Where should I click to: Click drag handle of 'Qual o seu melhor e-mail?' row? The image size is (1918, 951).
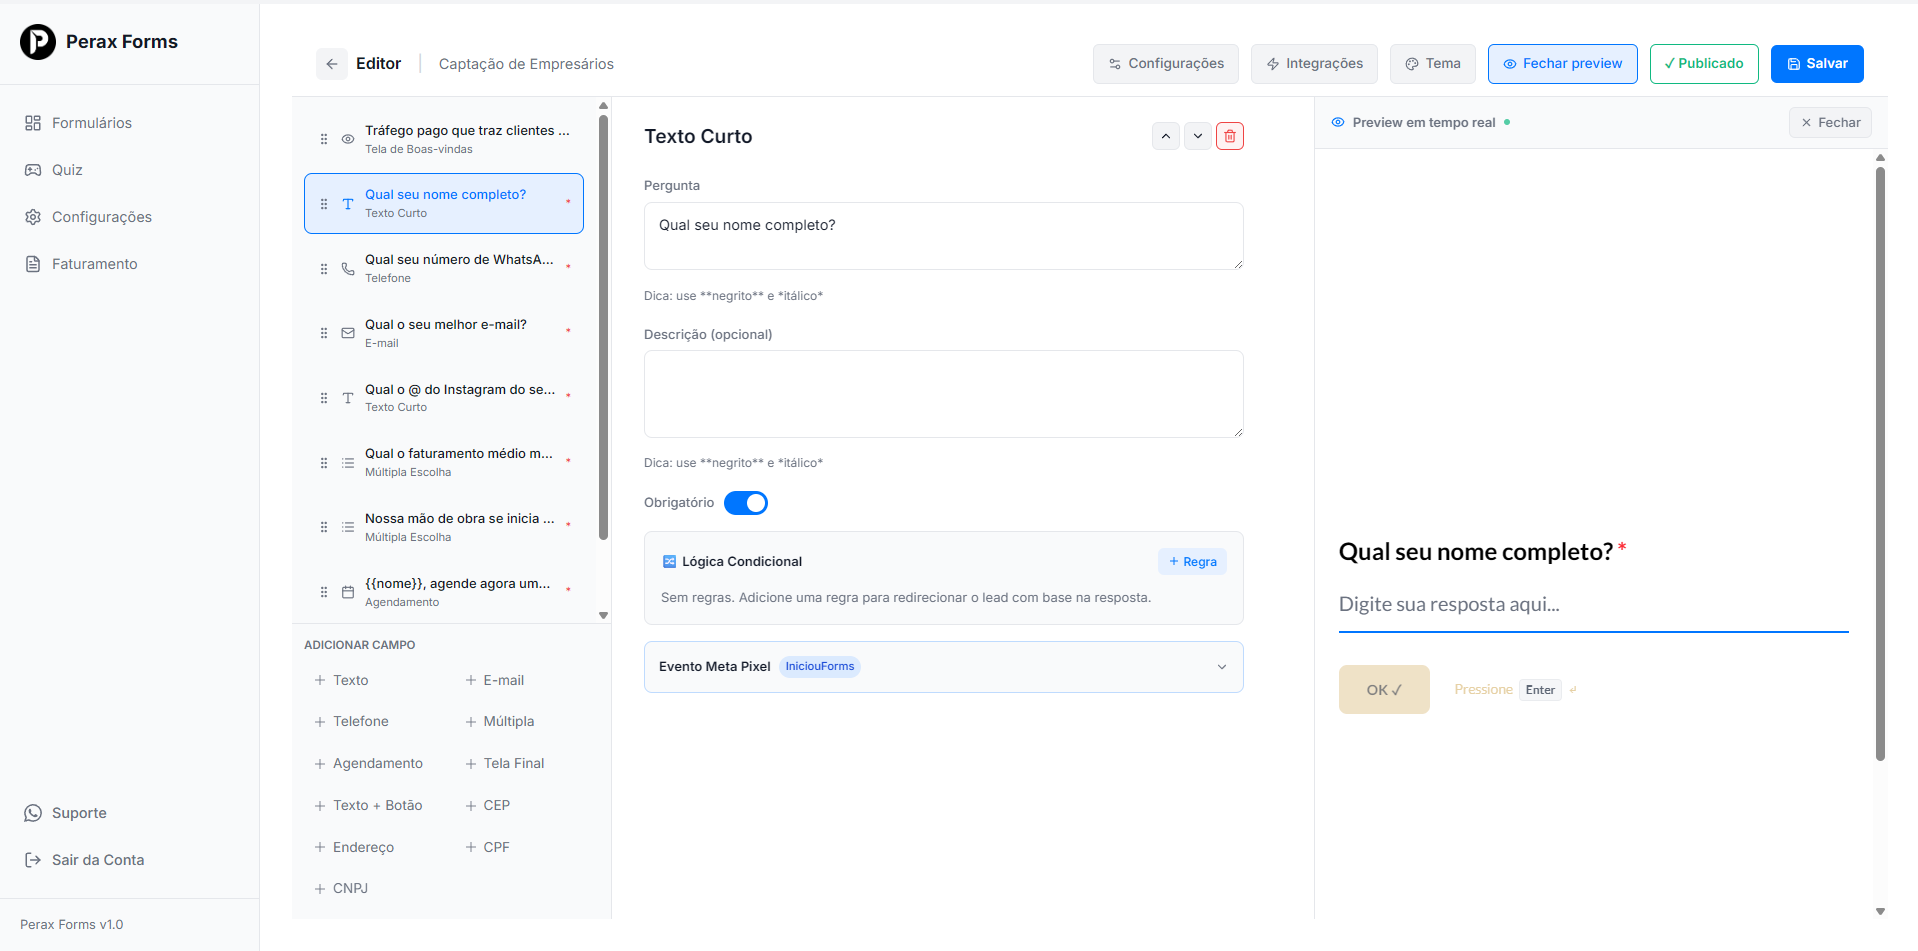coord(324,333)
